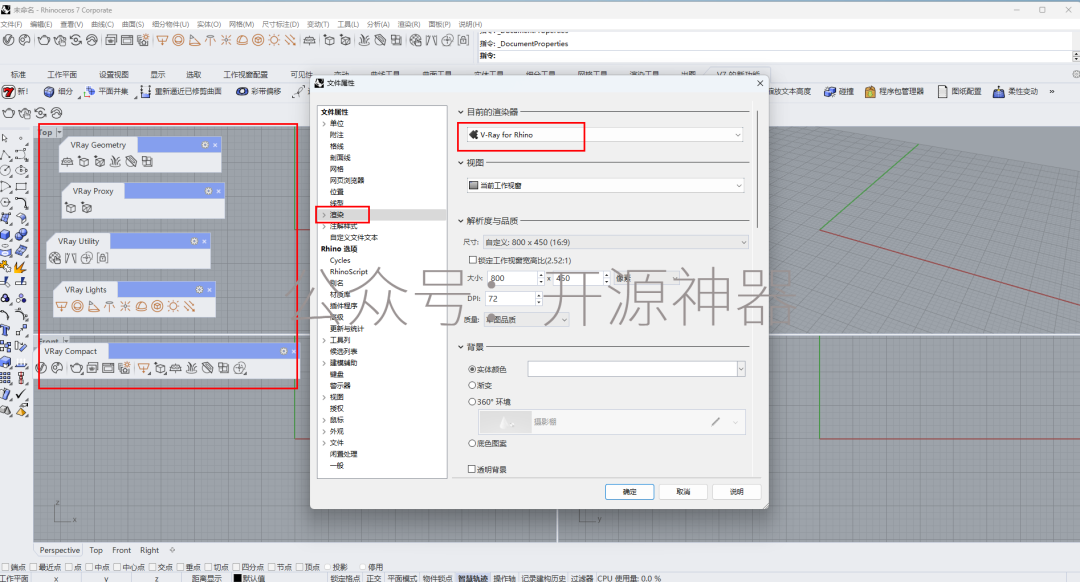Expand 单位 tree node arrow
This screenshot has width=1080, height=582.
coord(324,124)
